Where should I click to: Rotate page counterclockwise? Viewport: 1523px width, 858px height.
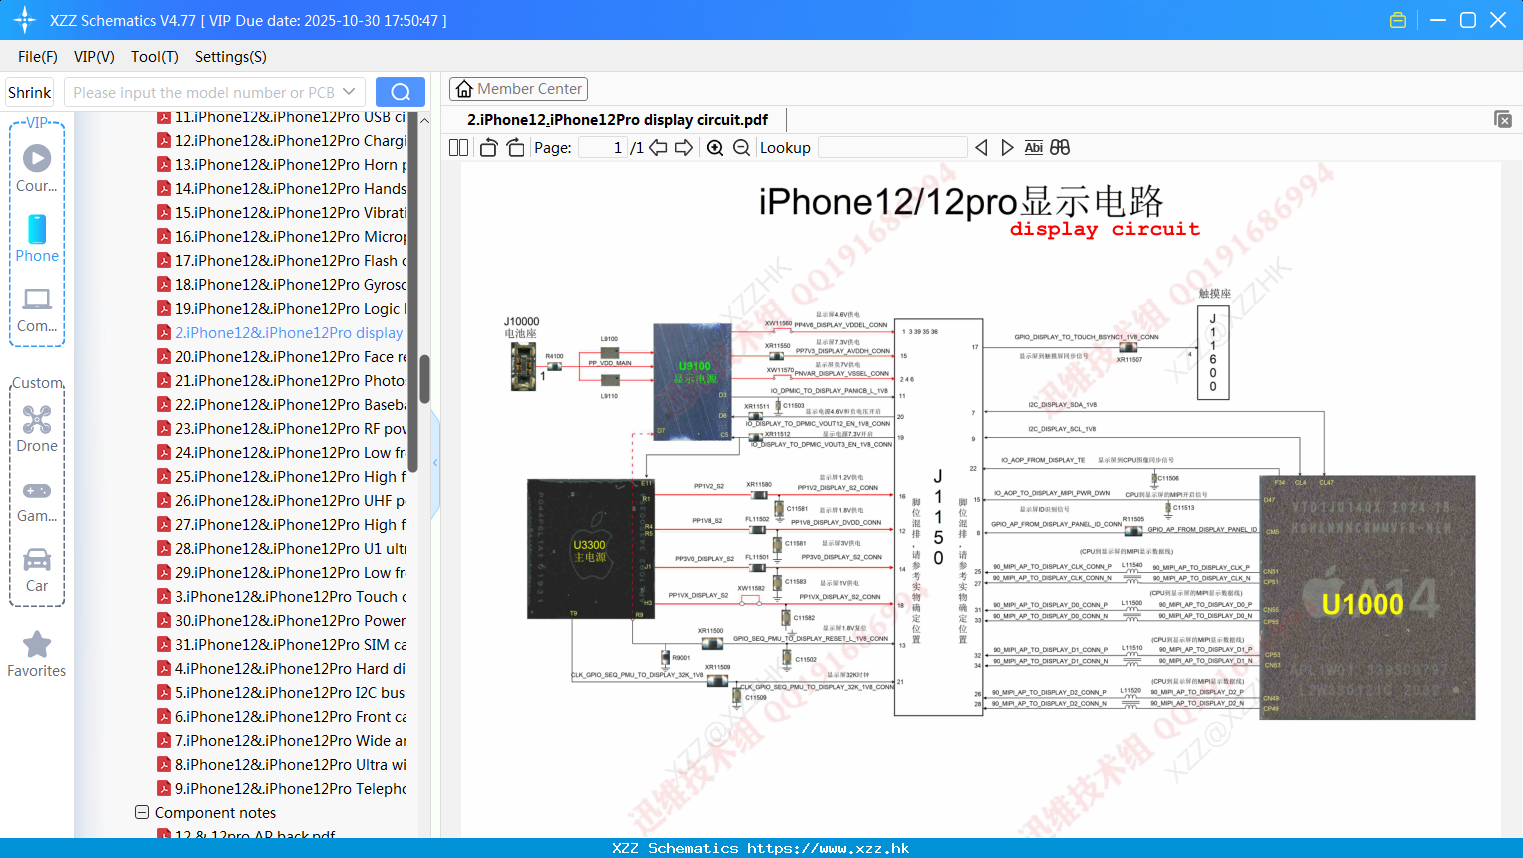tap(488, 148)
